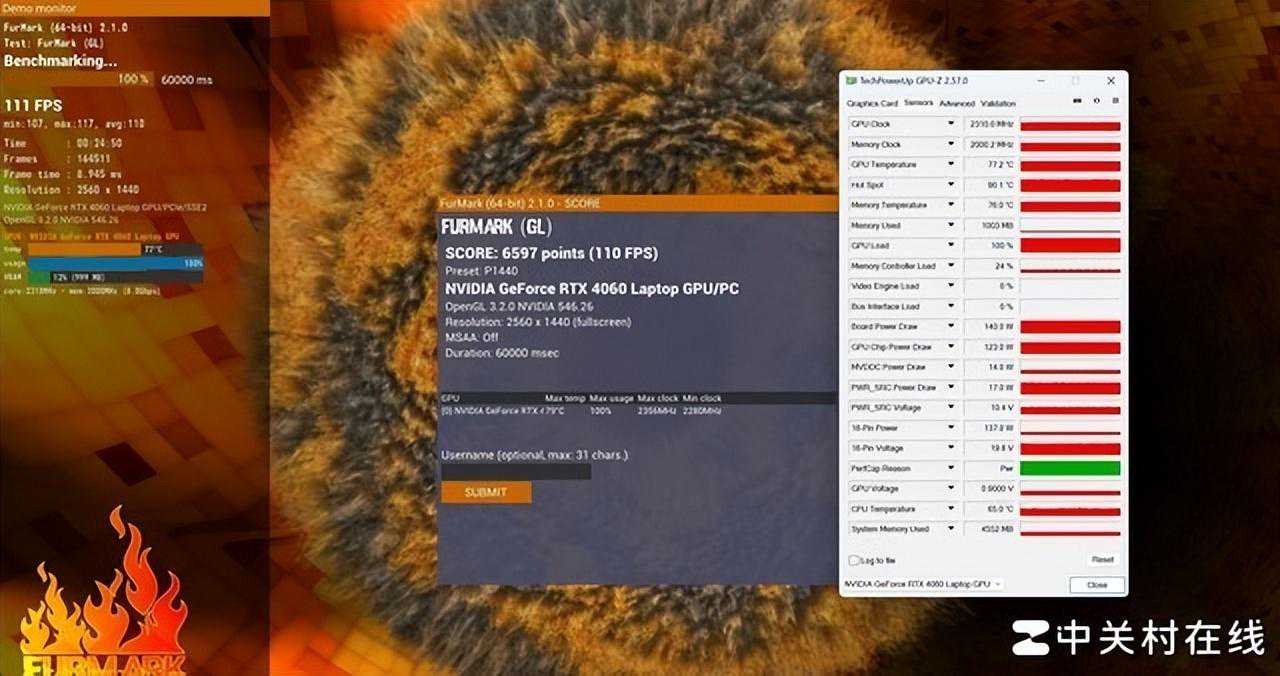The image size is (1280, 676).
Task: Select GPU from the RTX 4060 combo box
Action: tap(922, 584)
